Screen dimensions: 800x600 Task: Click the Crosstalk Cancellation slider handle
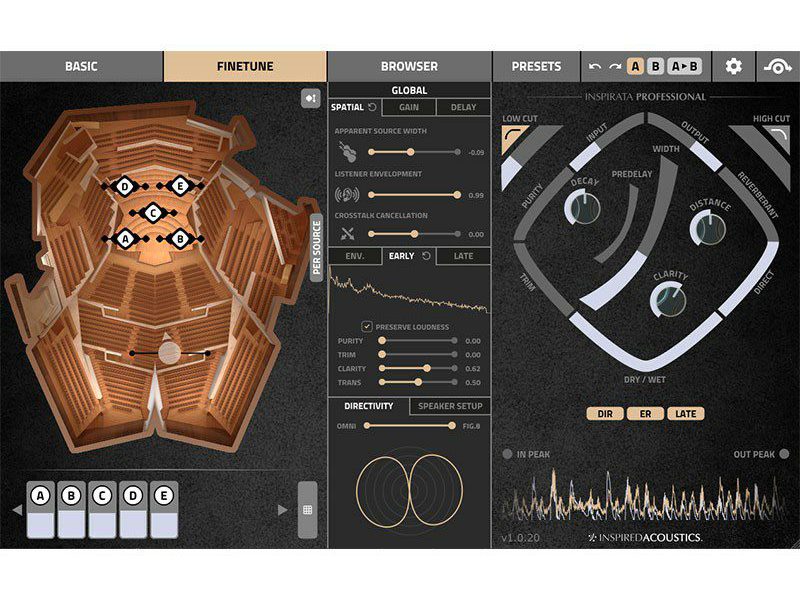tap(414, 234)
